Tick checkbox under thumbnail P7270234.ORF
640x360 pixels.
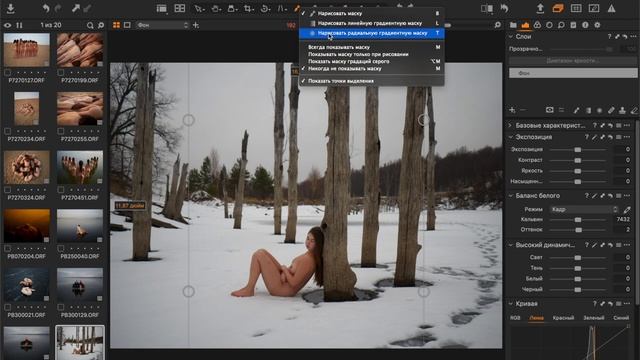click(7, 131)
